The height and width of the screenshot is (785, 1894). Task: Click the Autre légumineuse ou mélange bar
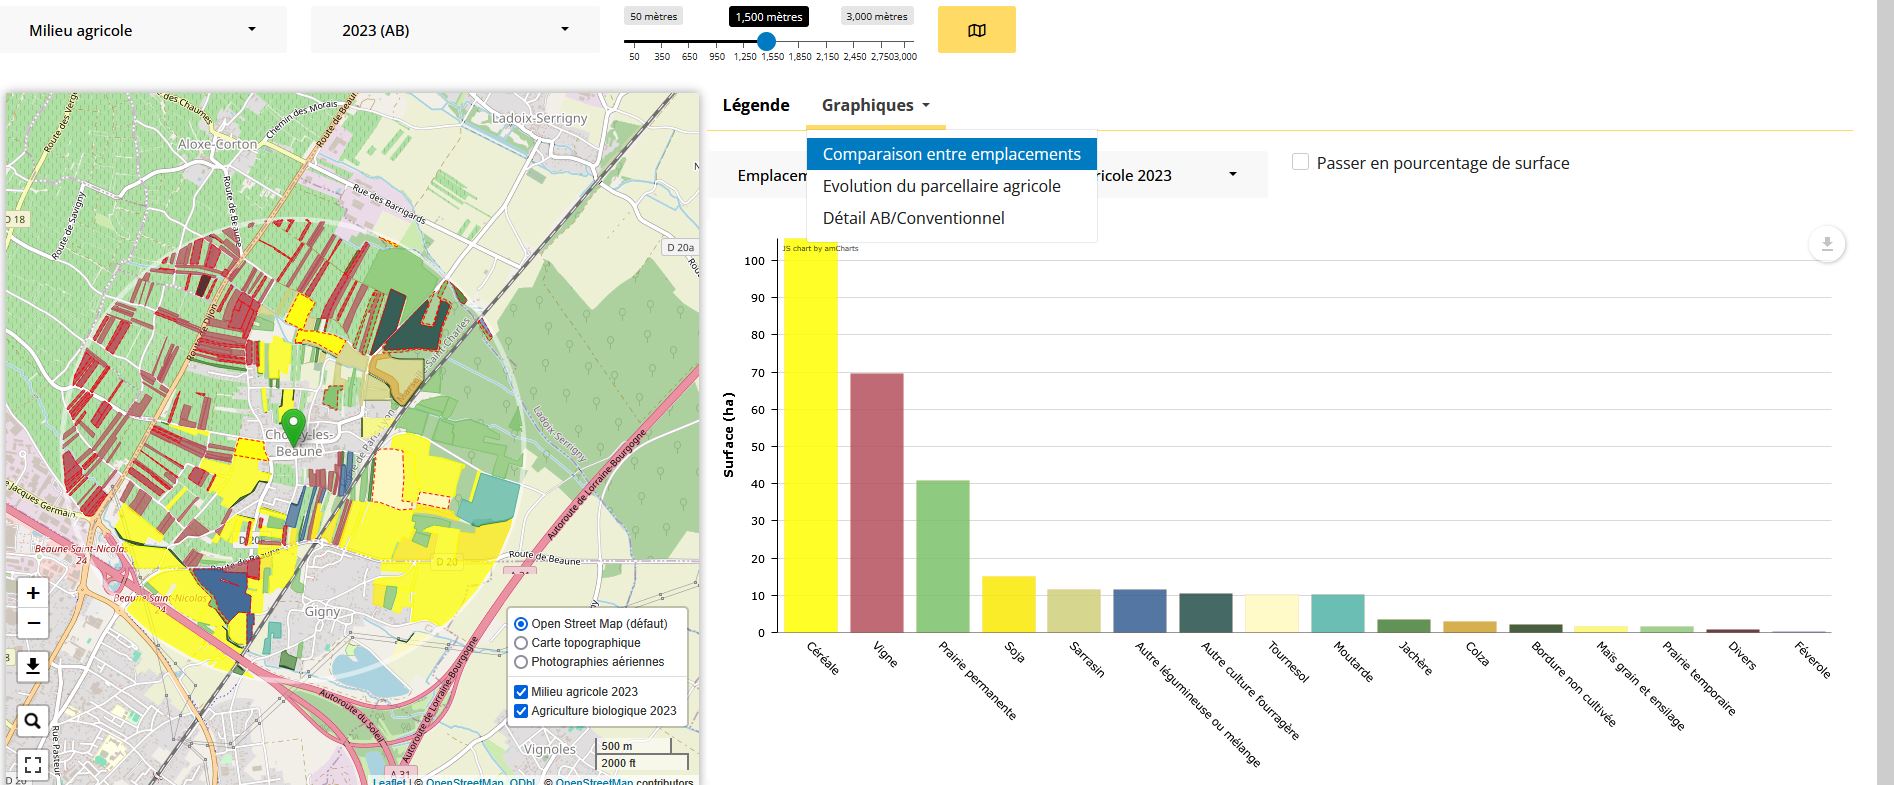coord(1140,611)
